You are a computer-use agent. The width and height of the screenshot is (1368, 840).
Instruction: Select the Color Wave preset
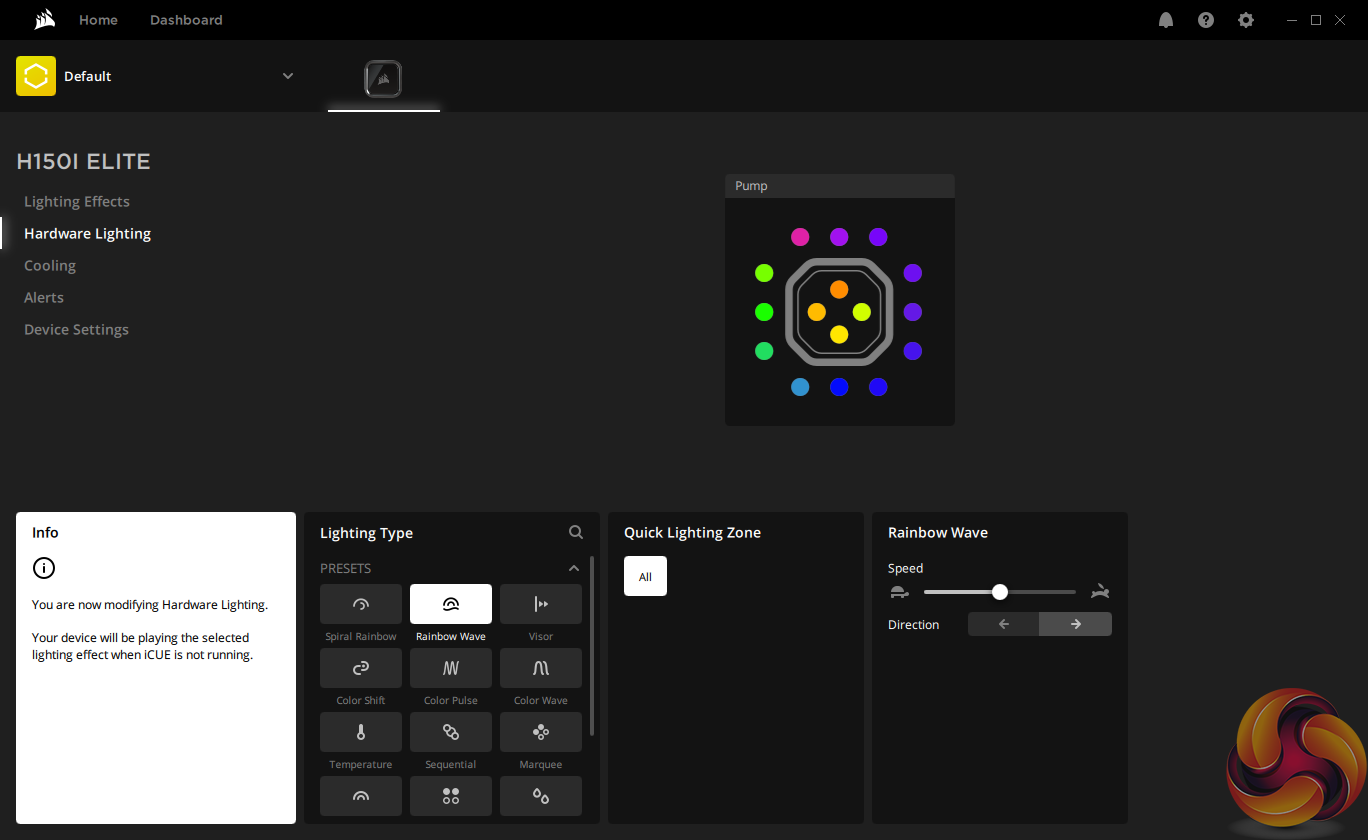click(x=541, y=668)
